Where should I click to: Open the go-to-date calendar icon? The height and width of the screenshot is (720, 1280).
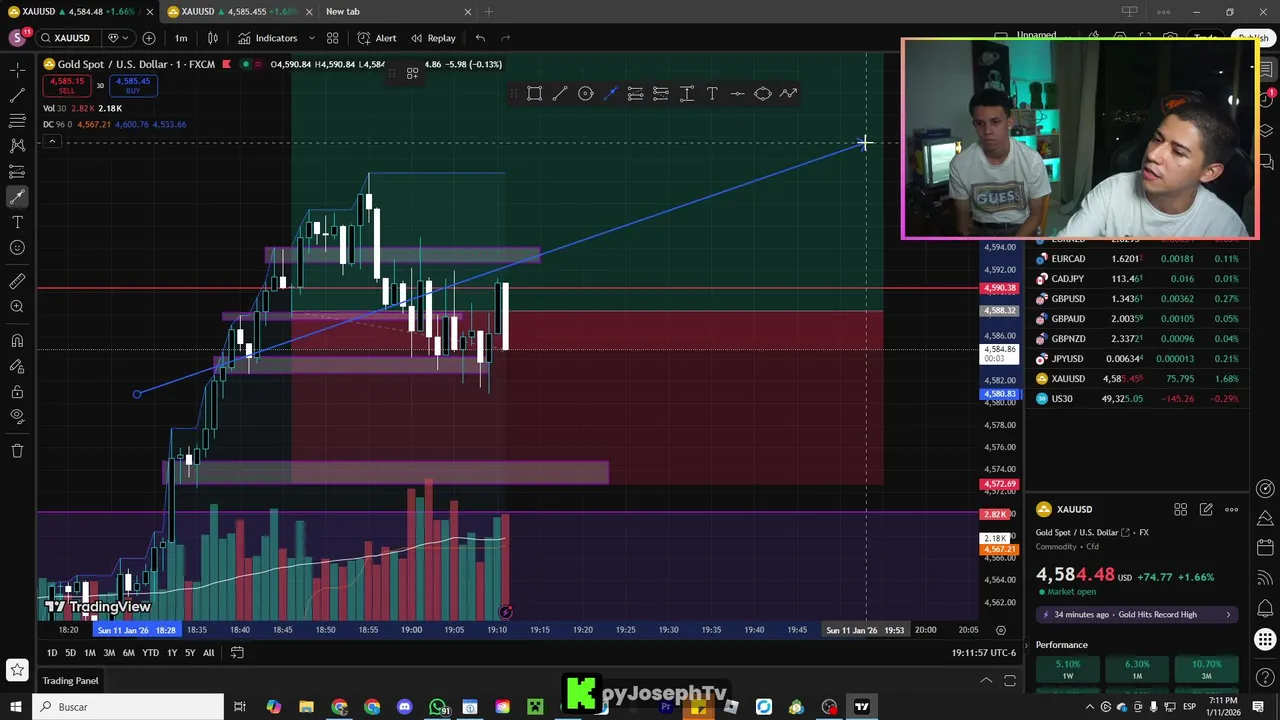pos(237,653)
